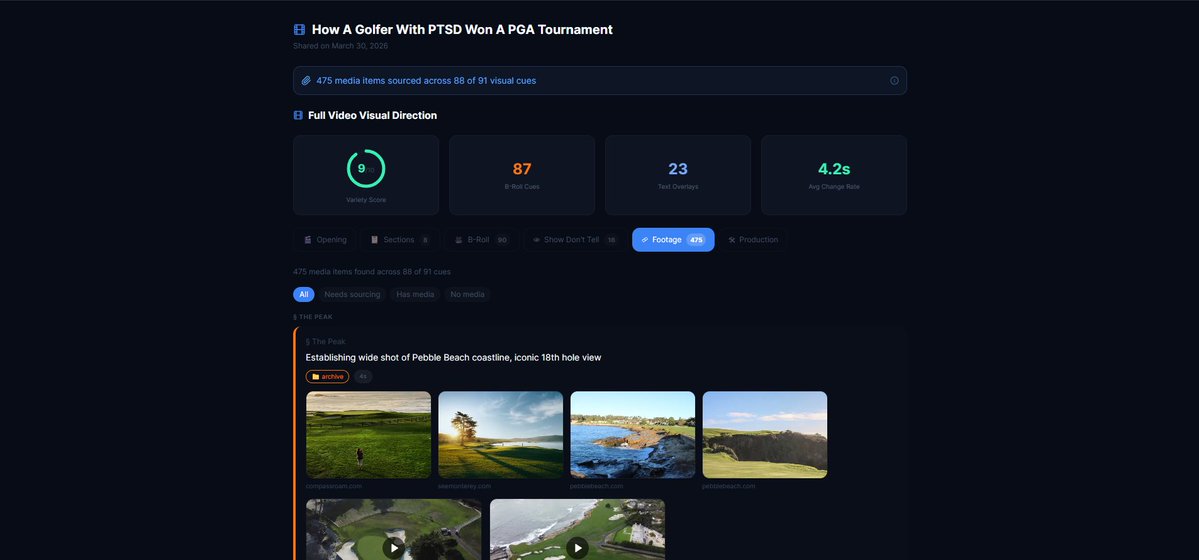
Task: Click the seemonterey.com source label
Action: pos(464,486)
